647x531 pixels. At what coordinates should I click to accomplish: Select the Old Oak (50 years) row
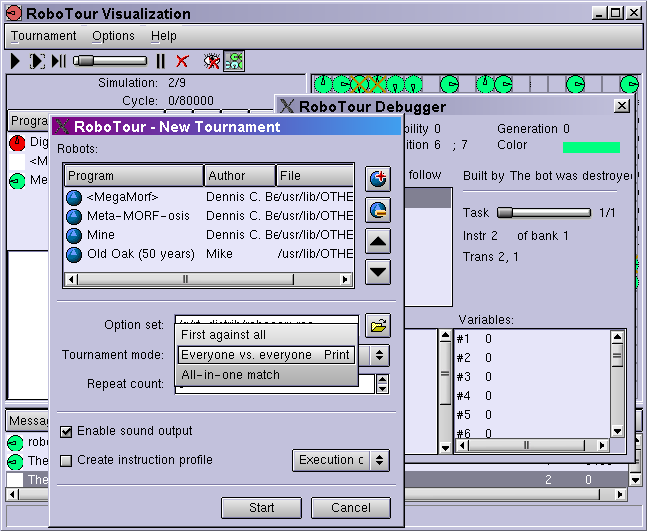tap(209, 254)
